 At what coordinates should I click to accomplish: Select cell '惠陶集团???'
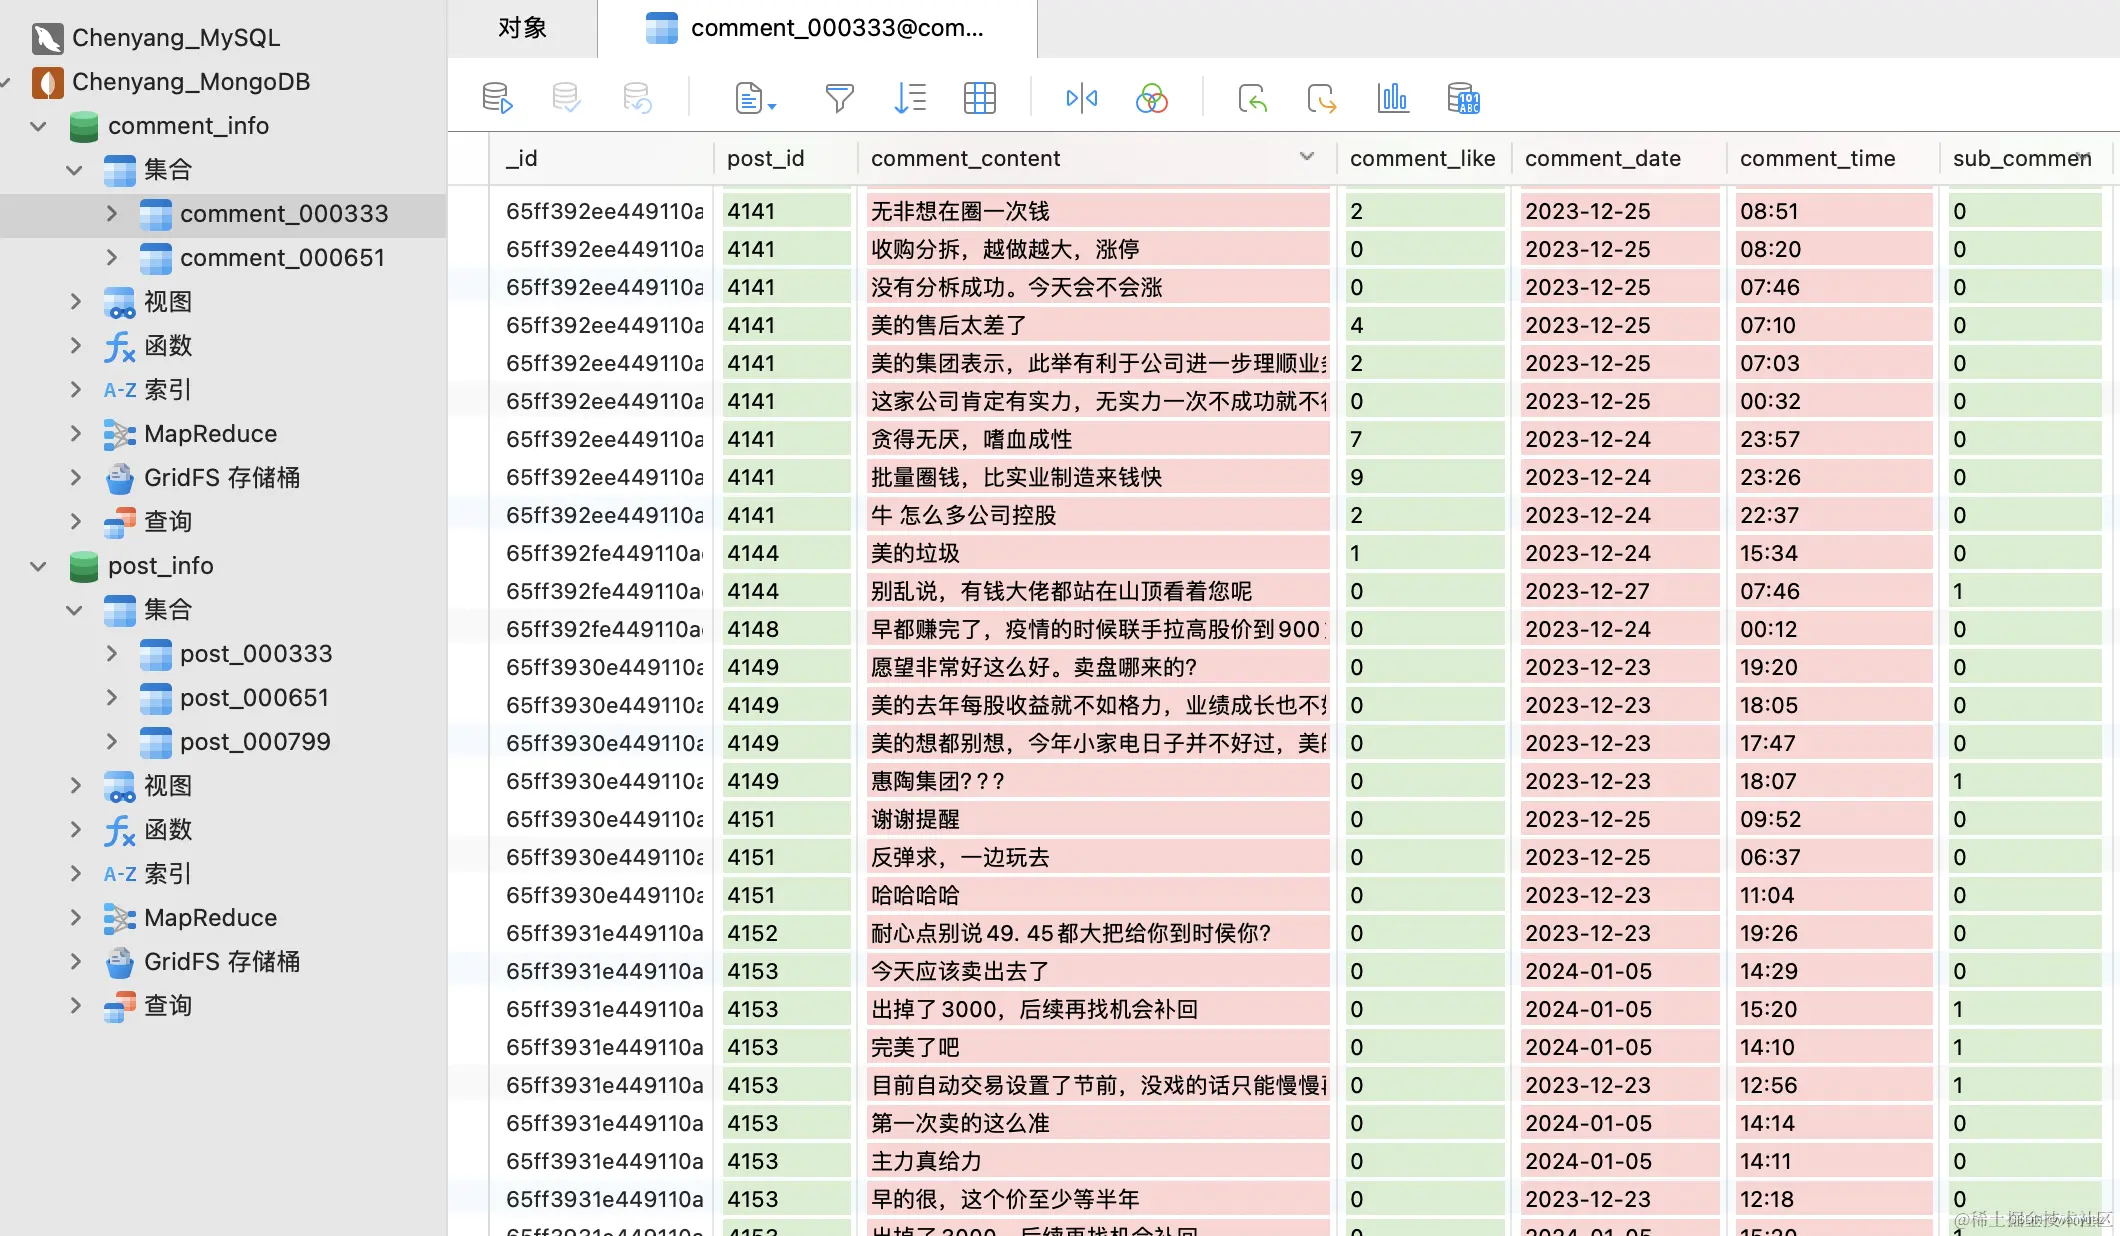coord(1097,781)
